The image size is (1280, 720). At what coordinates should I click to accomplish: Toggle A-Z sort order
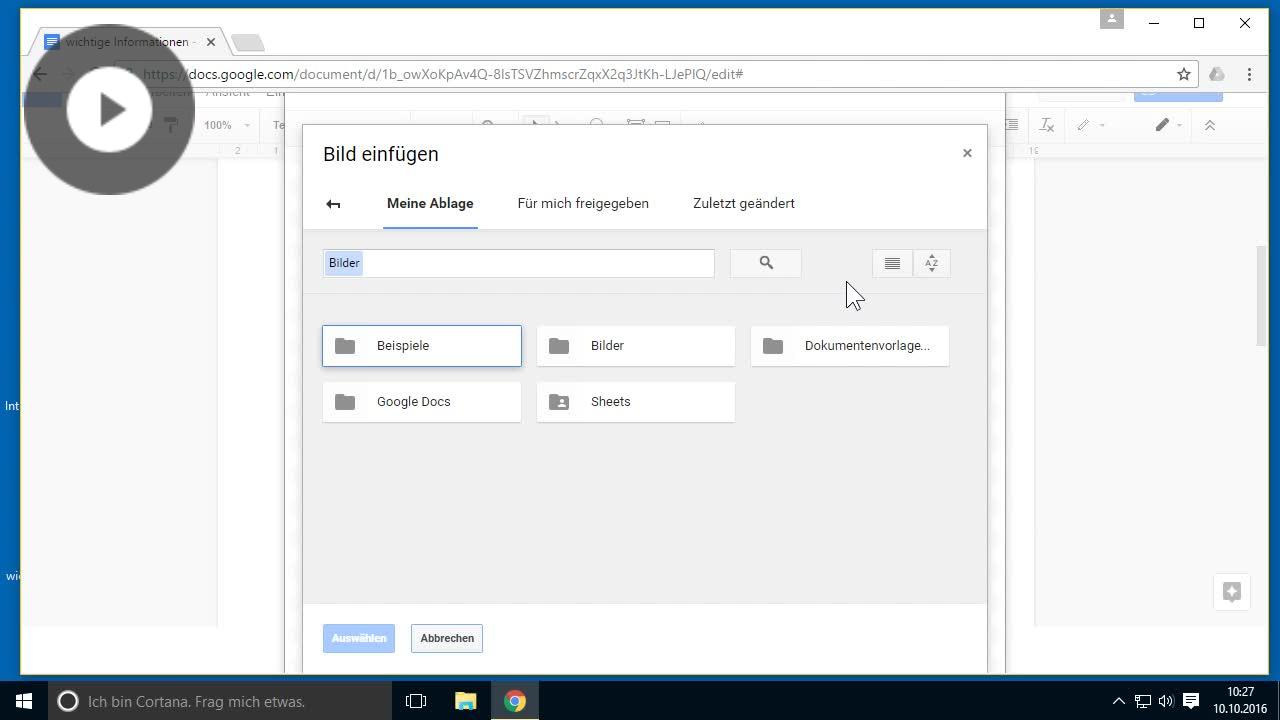pos(931,263)
